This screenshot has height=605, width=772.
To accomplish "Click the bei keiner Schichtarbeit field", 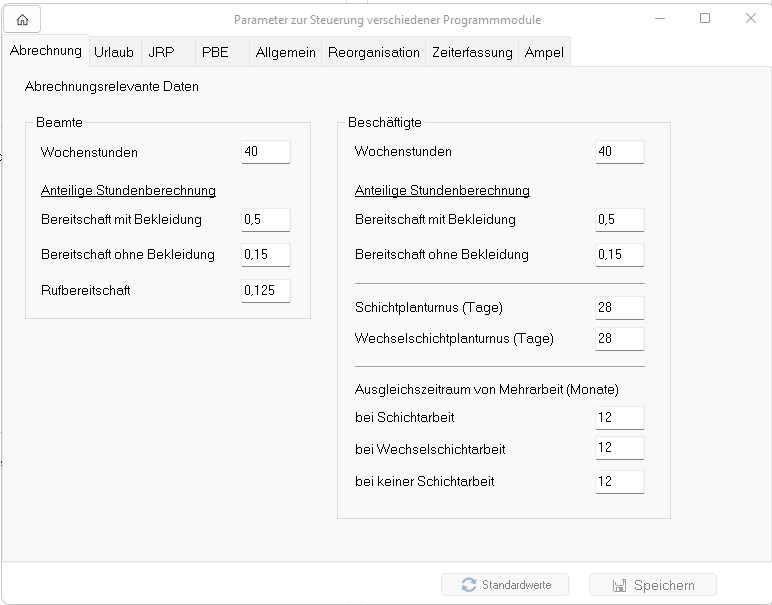I will pyautogui.click(x=620, y=481).
